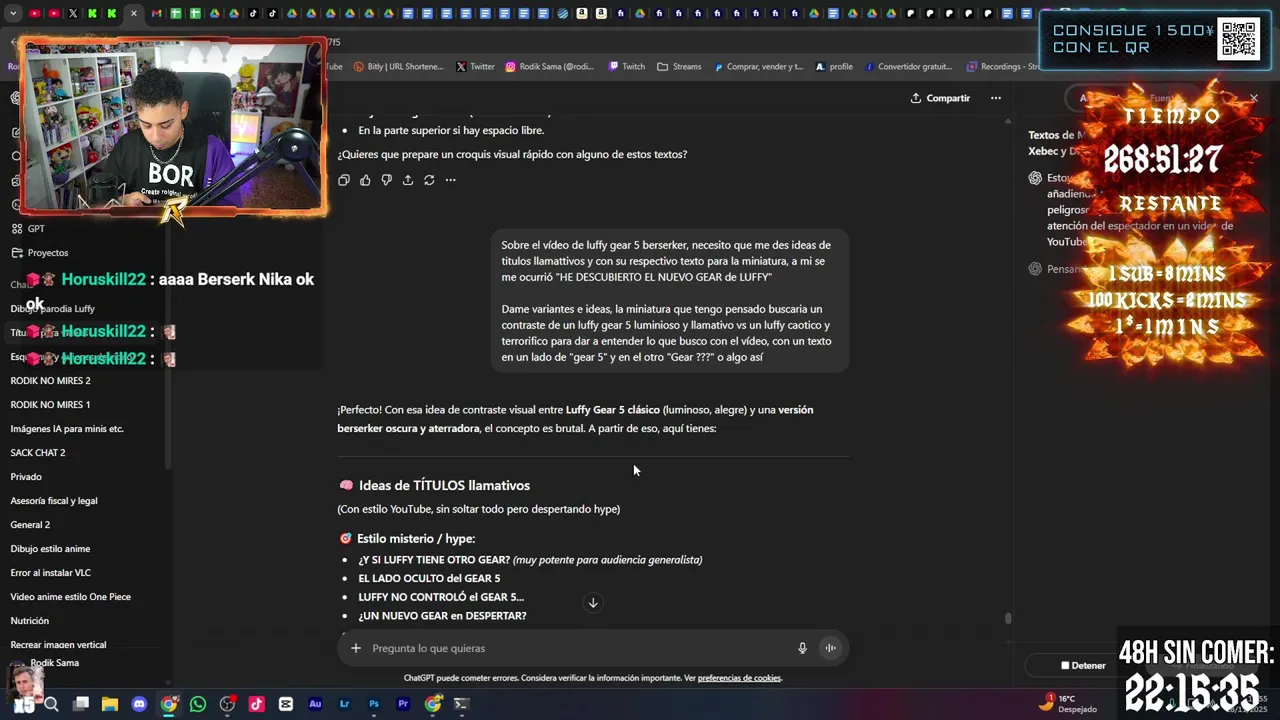The image size is (1280, 720).
Task: Open the conversation options menu beside Compartir
Action: pos(995,98)
